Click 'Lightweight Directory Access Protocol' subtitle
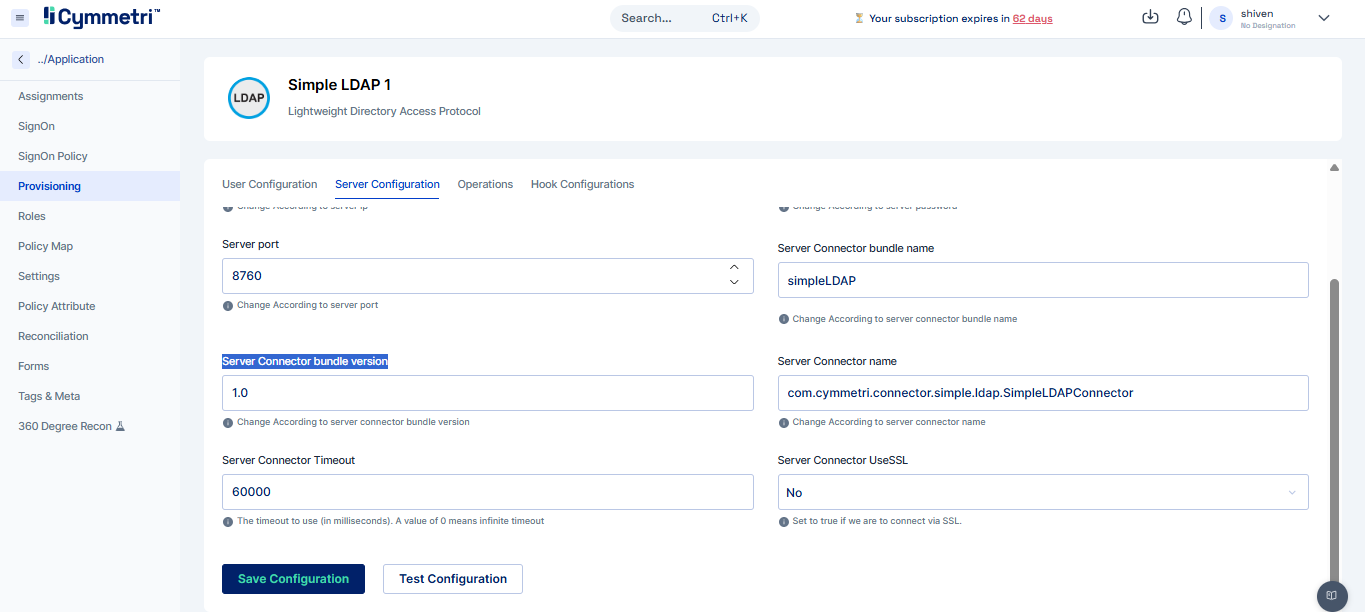This screenshot has height=612, width=1365. (384, 111)
